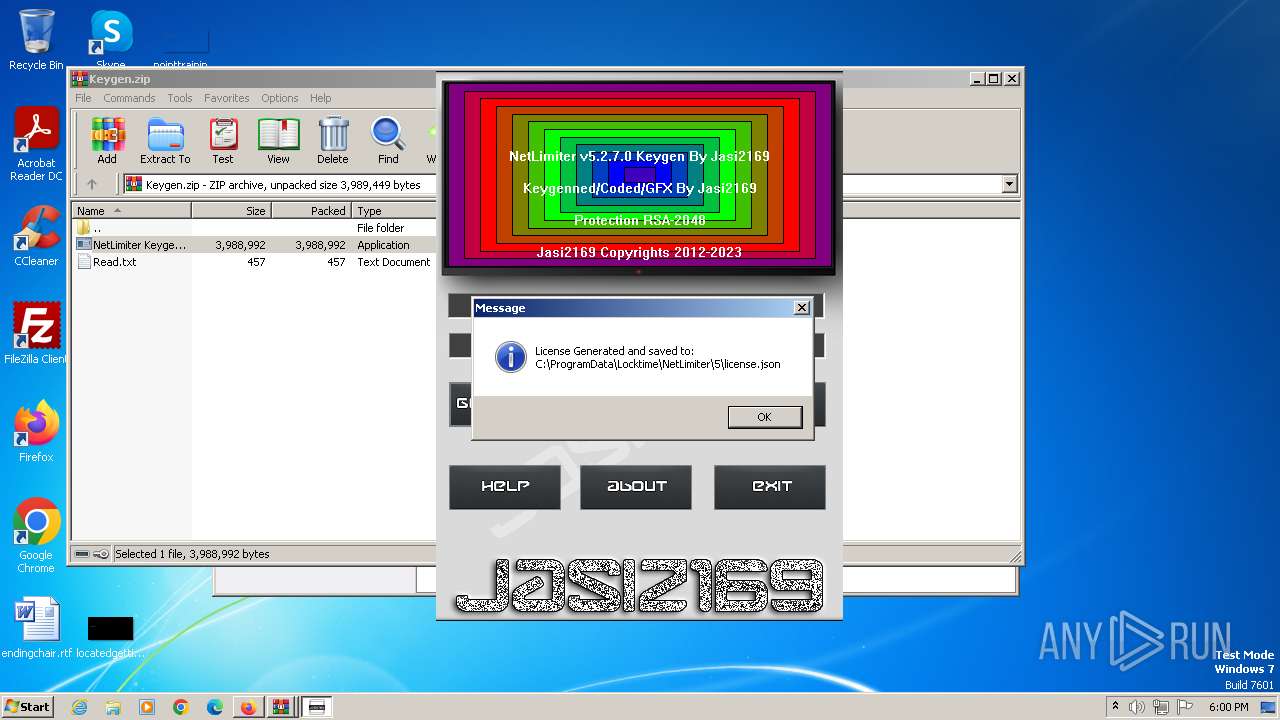
Task: Open the HELP button in keygen
Action: (x=505, y=487)
